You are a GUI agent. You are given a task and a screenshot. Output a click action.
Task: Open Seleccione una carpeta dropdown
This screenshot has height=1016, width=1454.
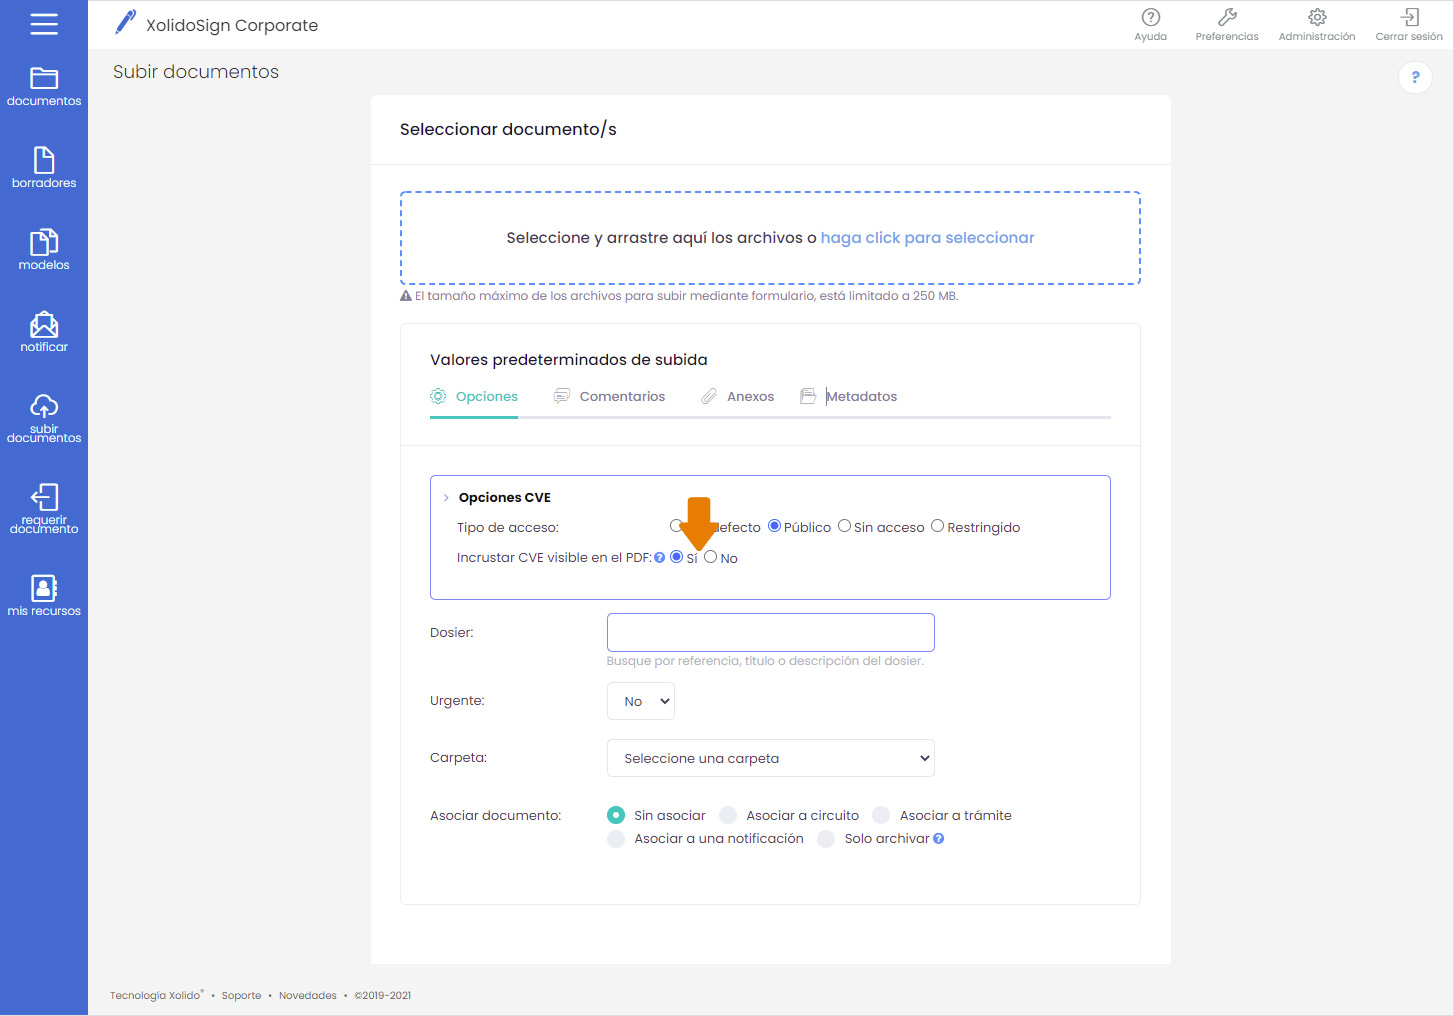(x=771, y=758)
